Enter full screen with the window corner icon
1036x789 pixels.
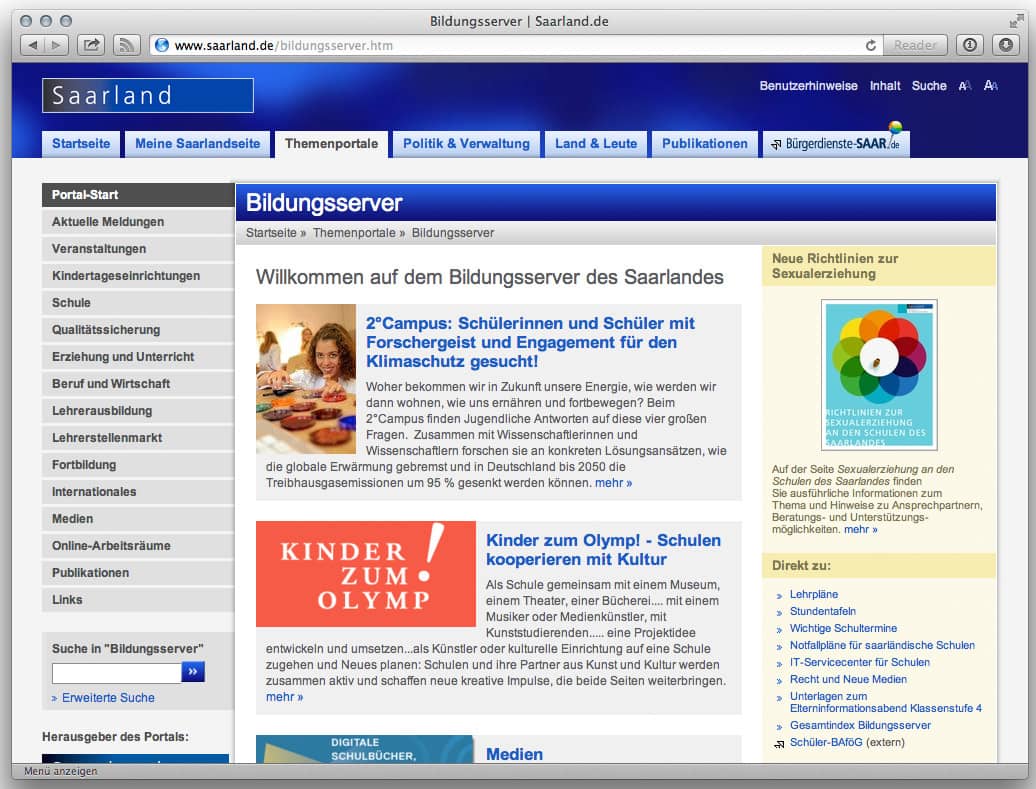(1017, 21)
